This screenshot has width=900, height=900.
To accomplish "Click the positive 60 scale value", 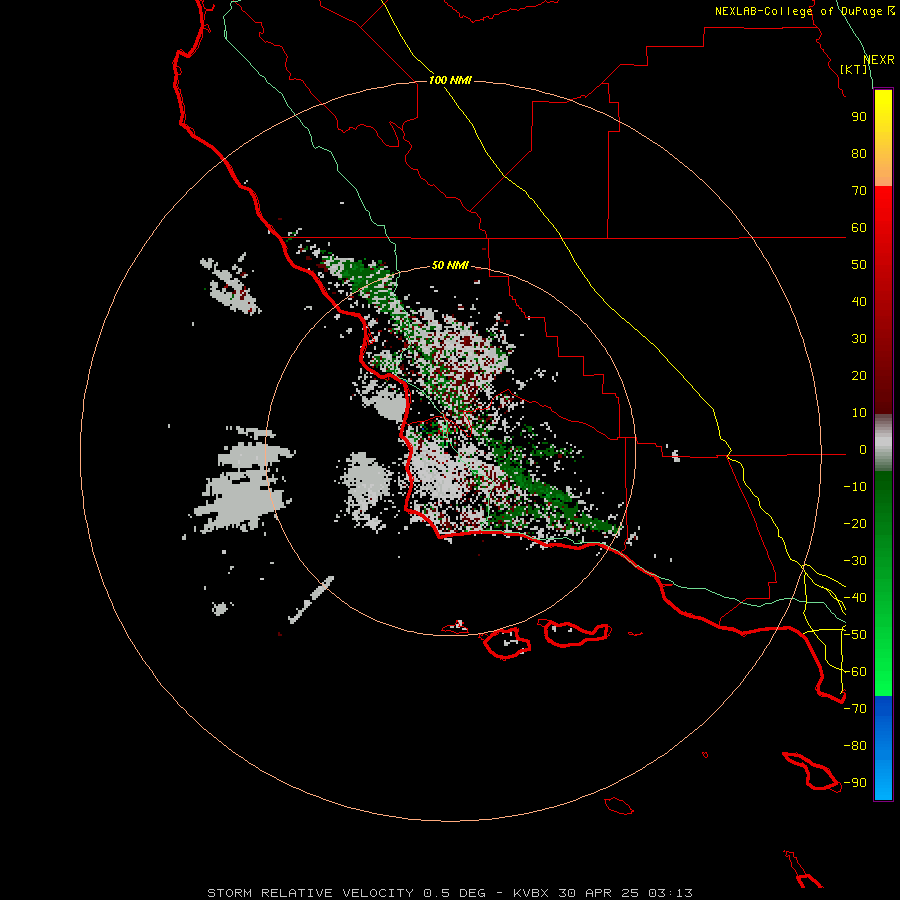I will click(x=859, y=228).
